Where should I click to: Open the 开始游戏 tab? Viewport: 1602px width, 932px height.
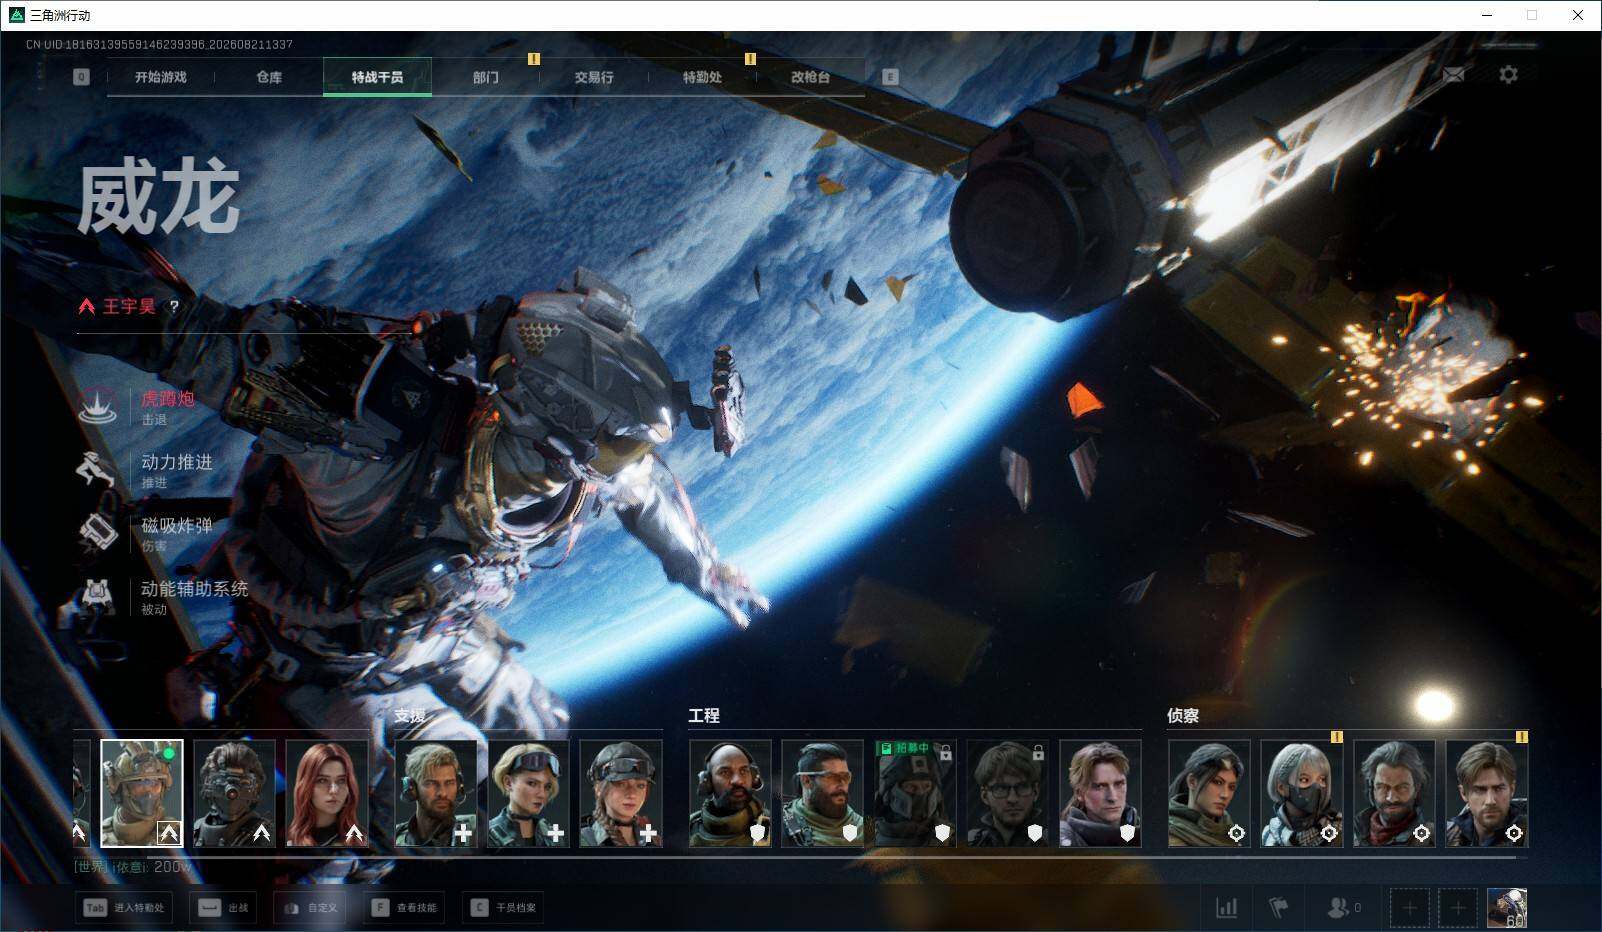(x=161, y=77)
